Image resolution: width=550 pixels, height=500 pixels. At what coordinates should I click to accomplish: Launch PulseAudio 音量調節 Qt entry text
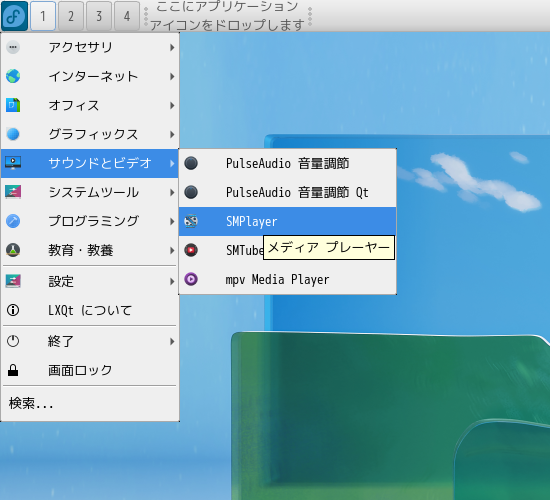tap(297, 192)
